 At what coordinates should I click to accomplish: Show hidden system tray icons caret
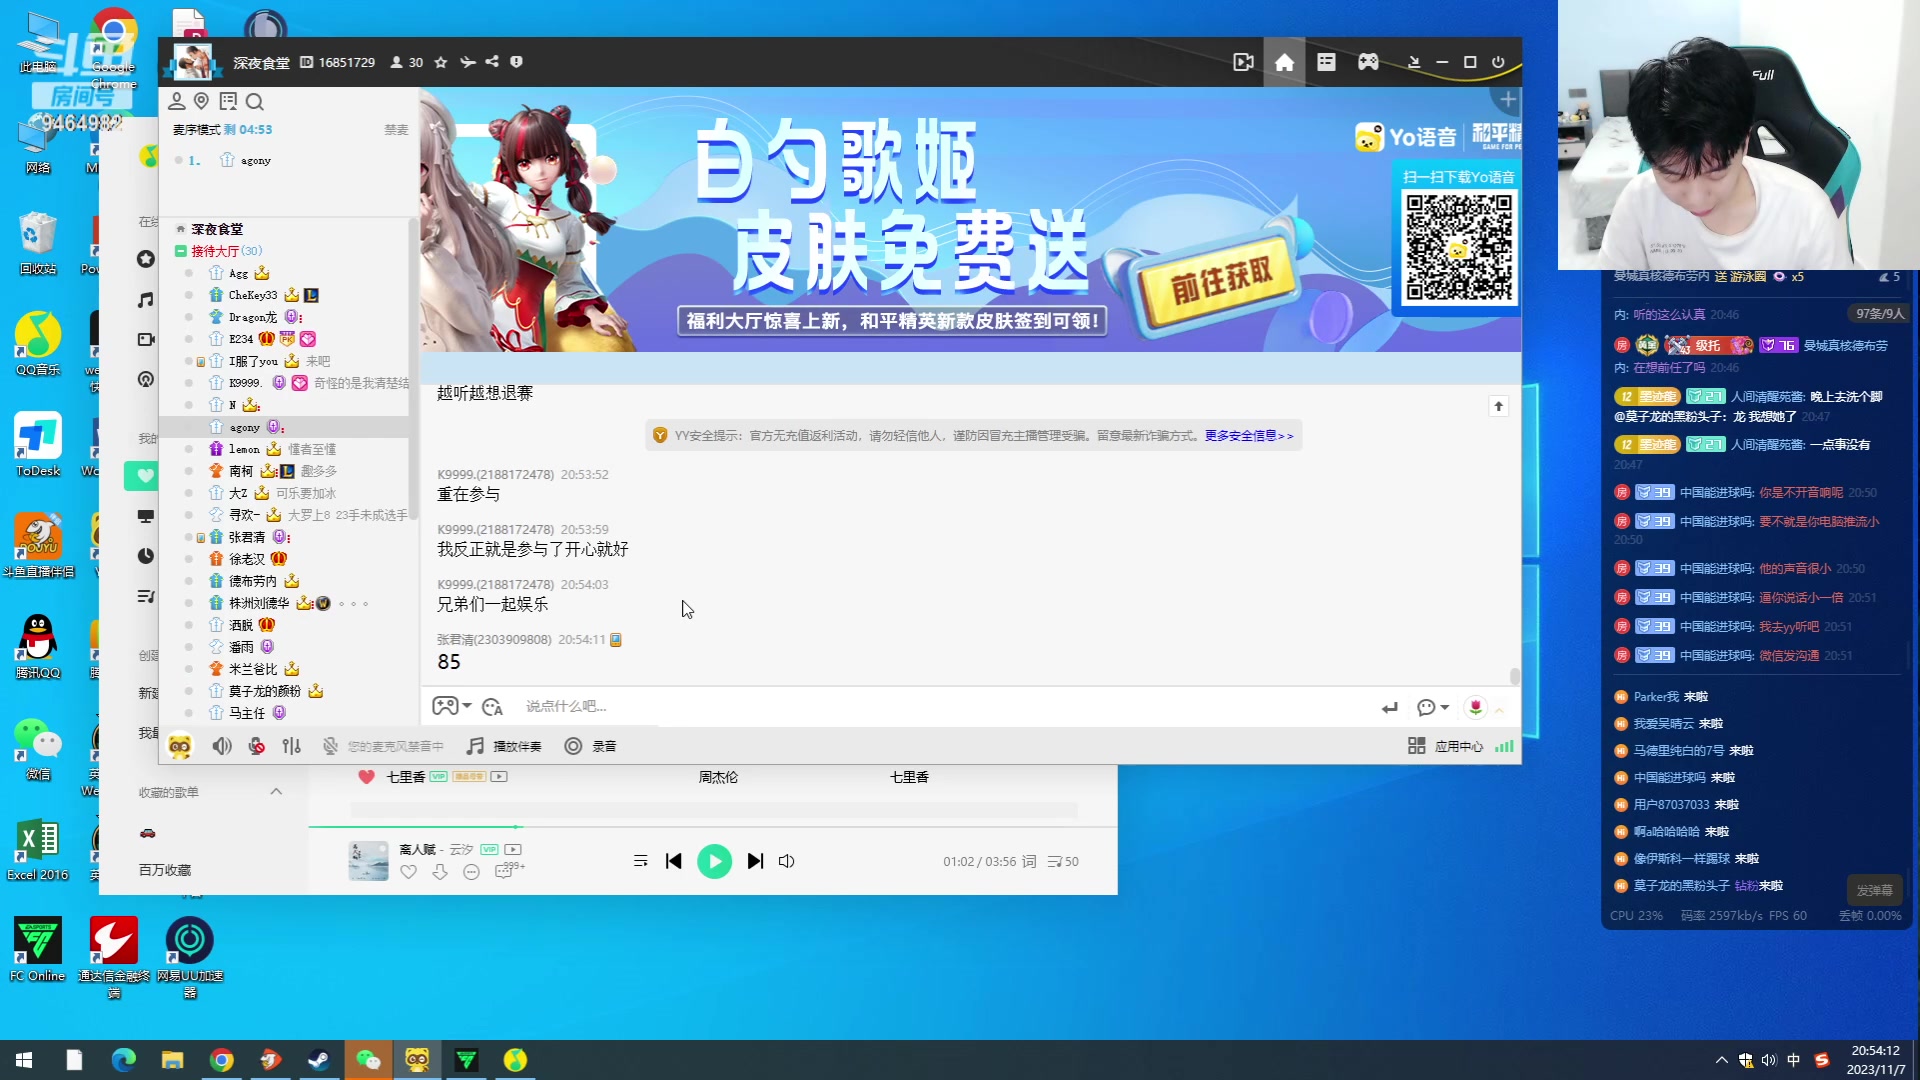click(x=1721, y=1060)
